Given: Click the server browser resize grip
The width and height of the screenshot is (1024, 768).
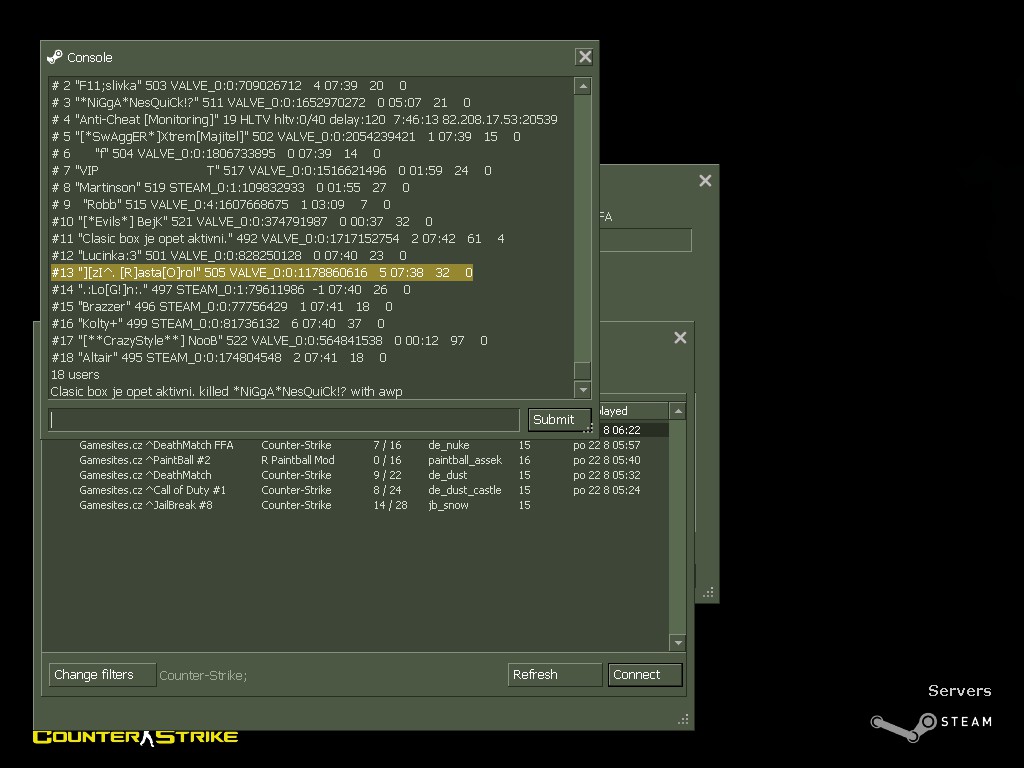Looking at the screenshot, I should 683,720.
